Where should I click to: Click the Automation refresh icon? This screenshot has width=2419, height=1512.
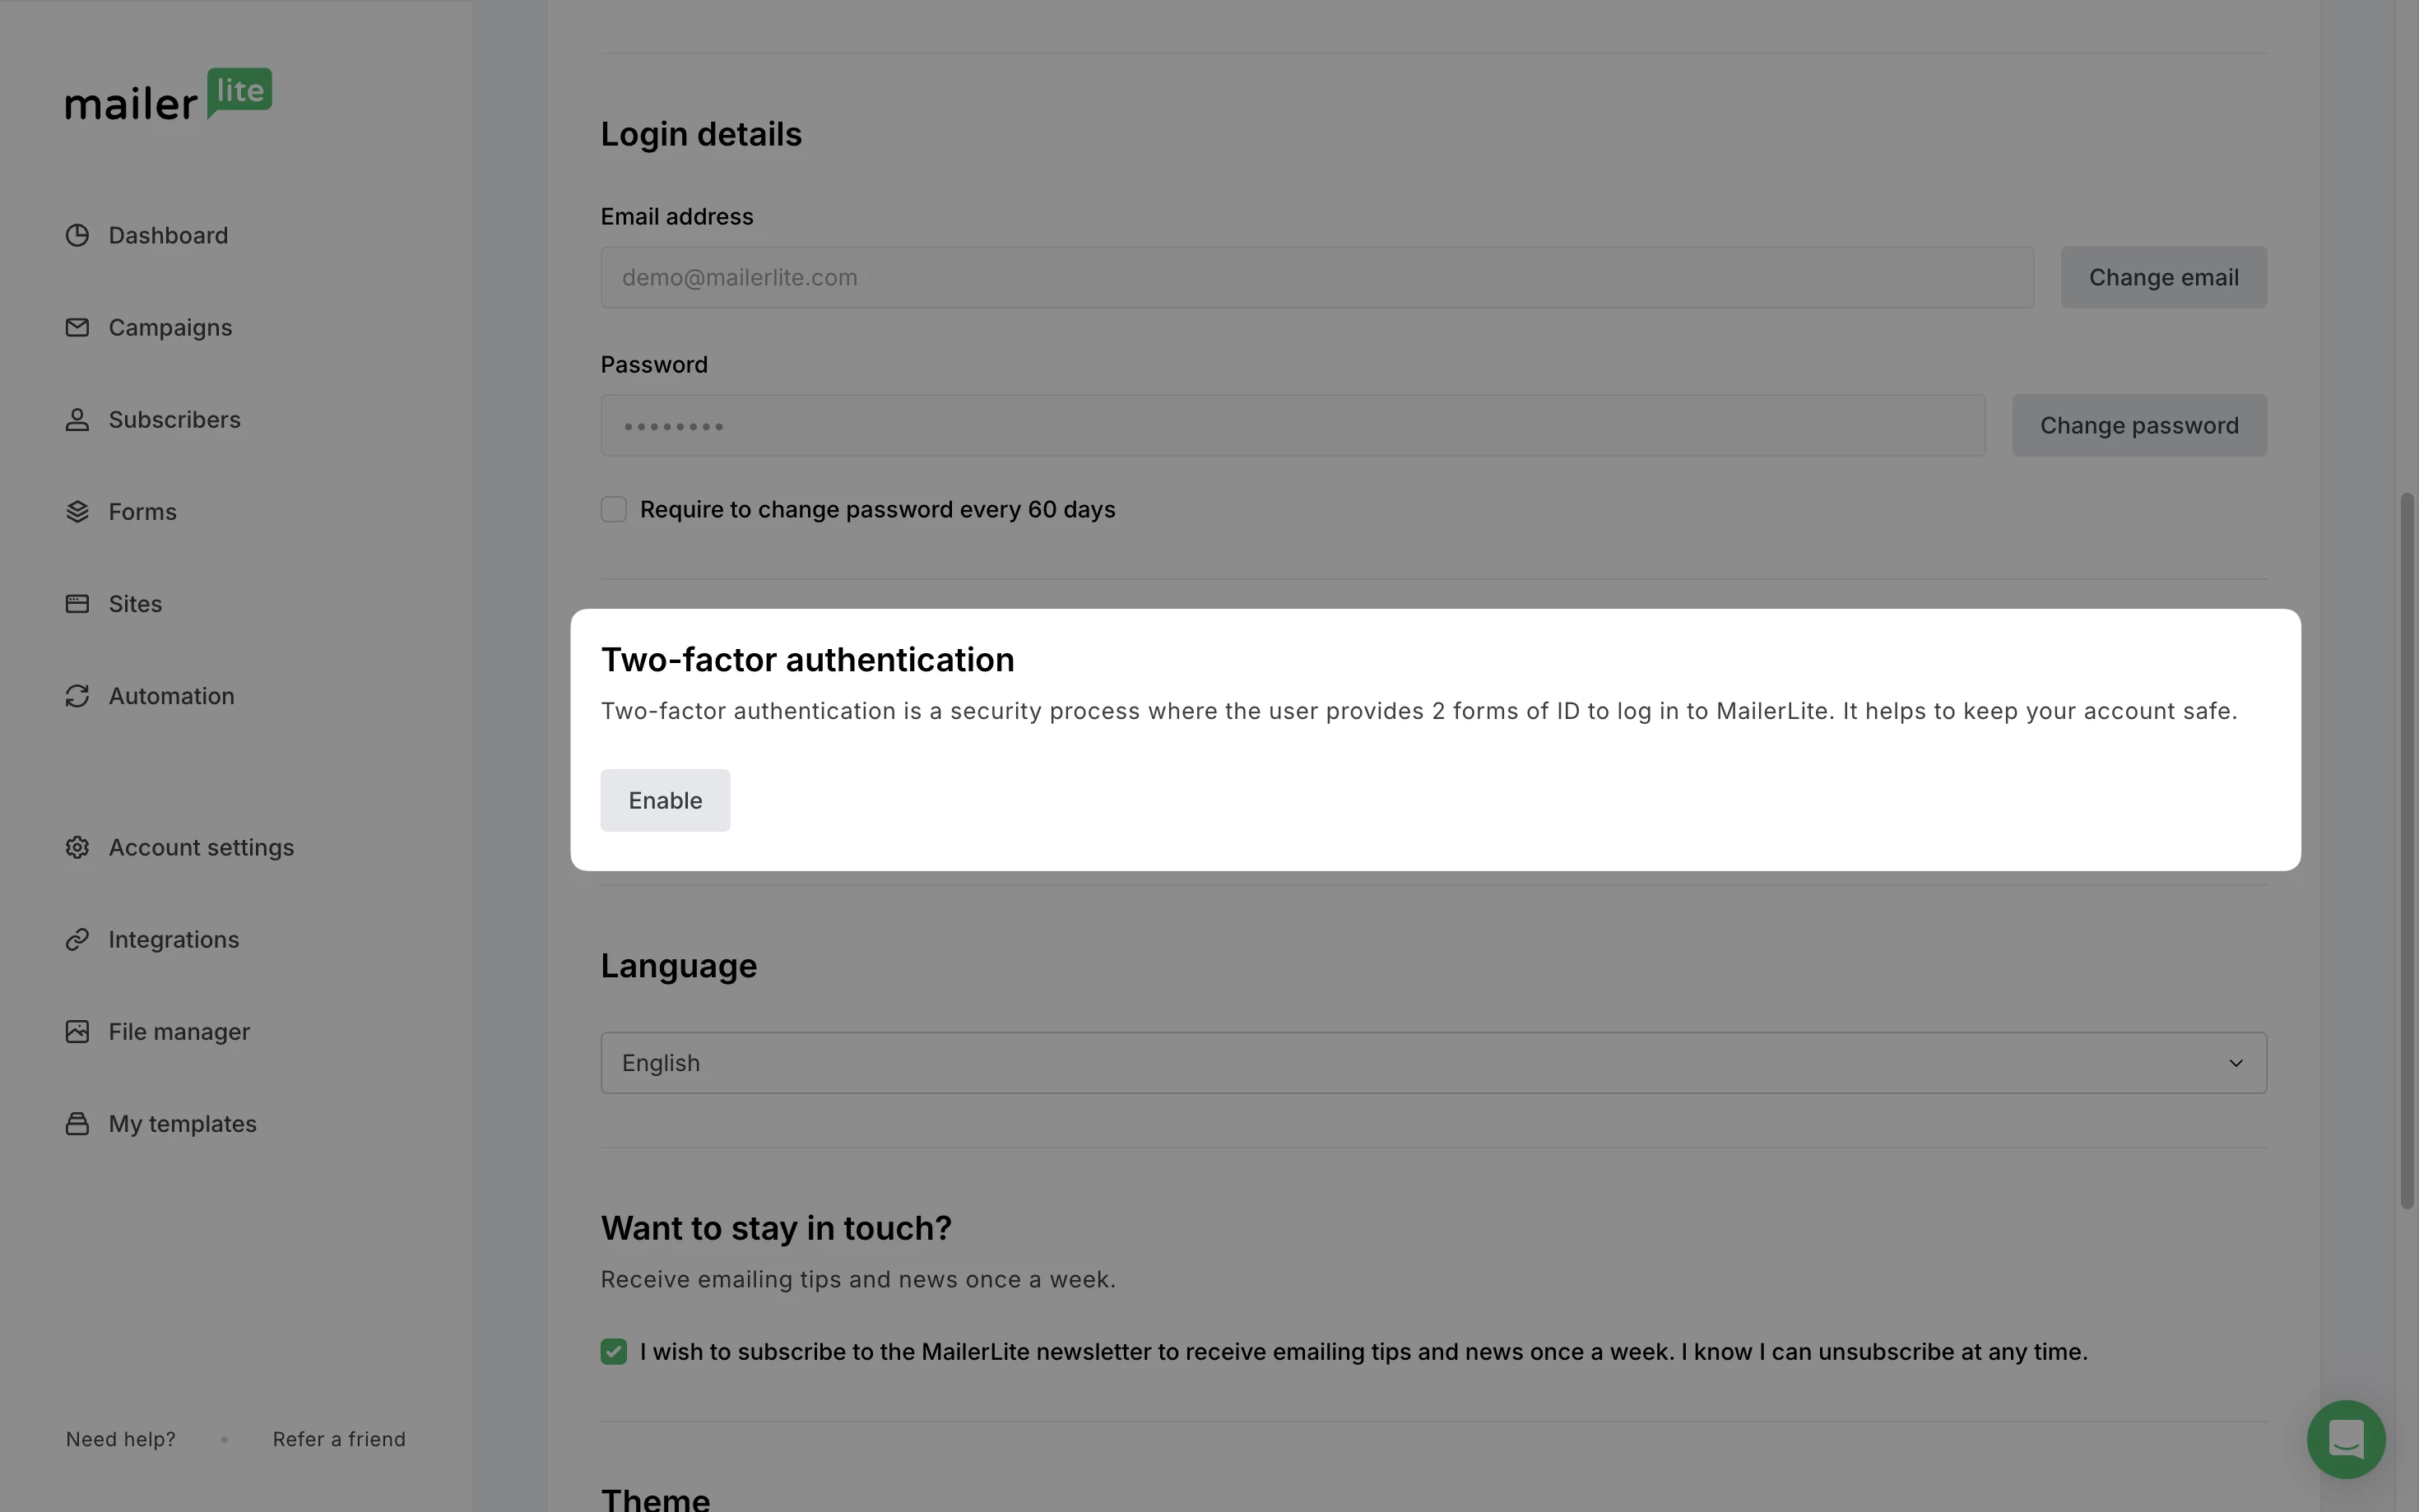coord(77,696)
